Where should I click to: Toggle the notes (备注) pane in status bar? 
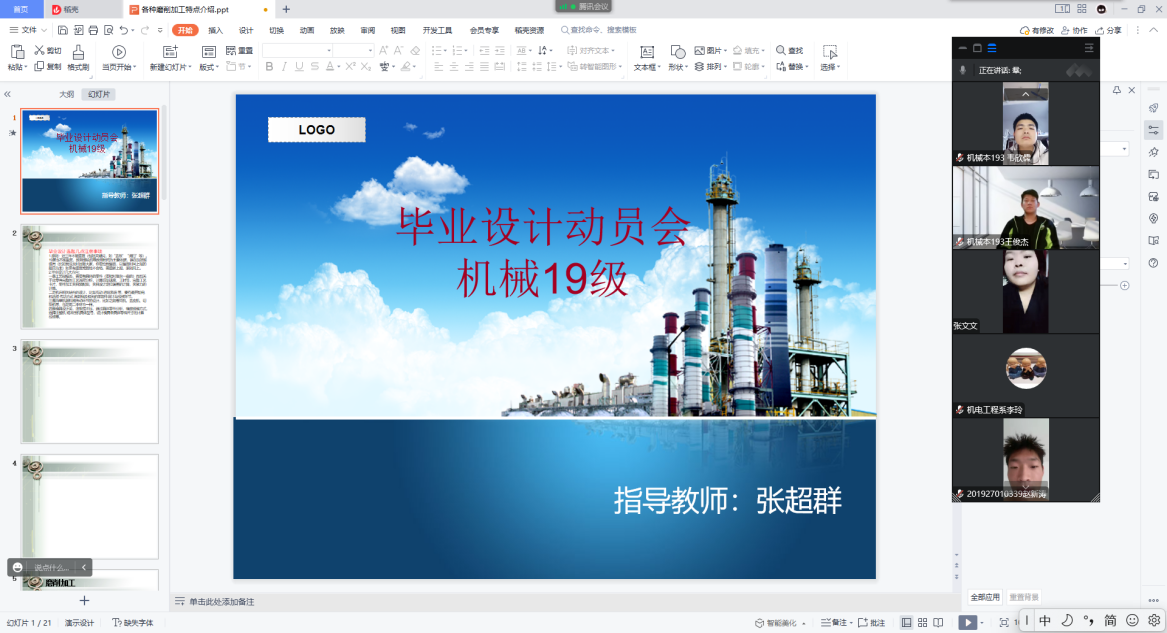[x=837, y=623]
